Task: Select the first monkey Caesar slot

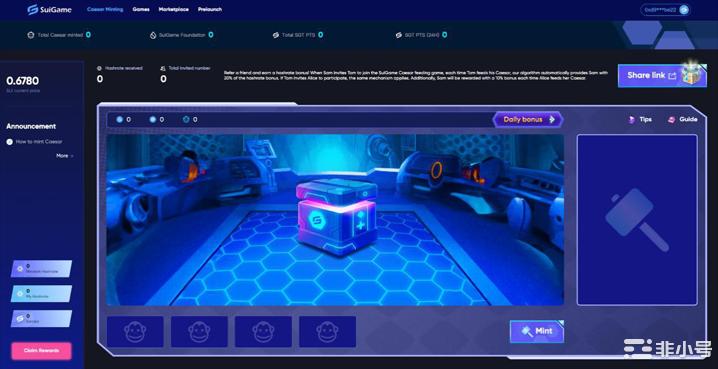Action: [135, 331]
